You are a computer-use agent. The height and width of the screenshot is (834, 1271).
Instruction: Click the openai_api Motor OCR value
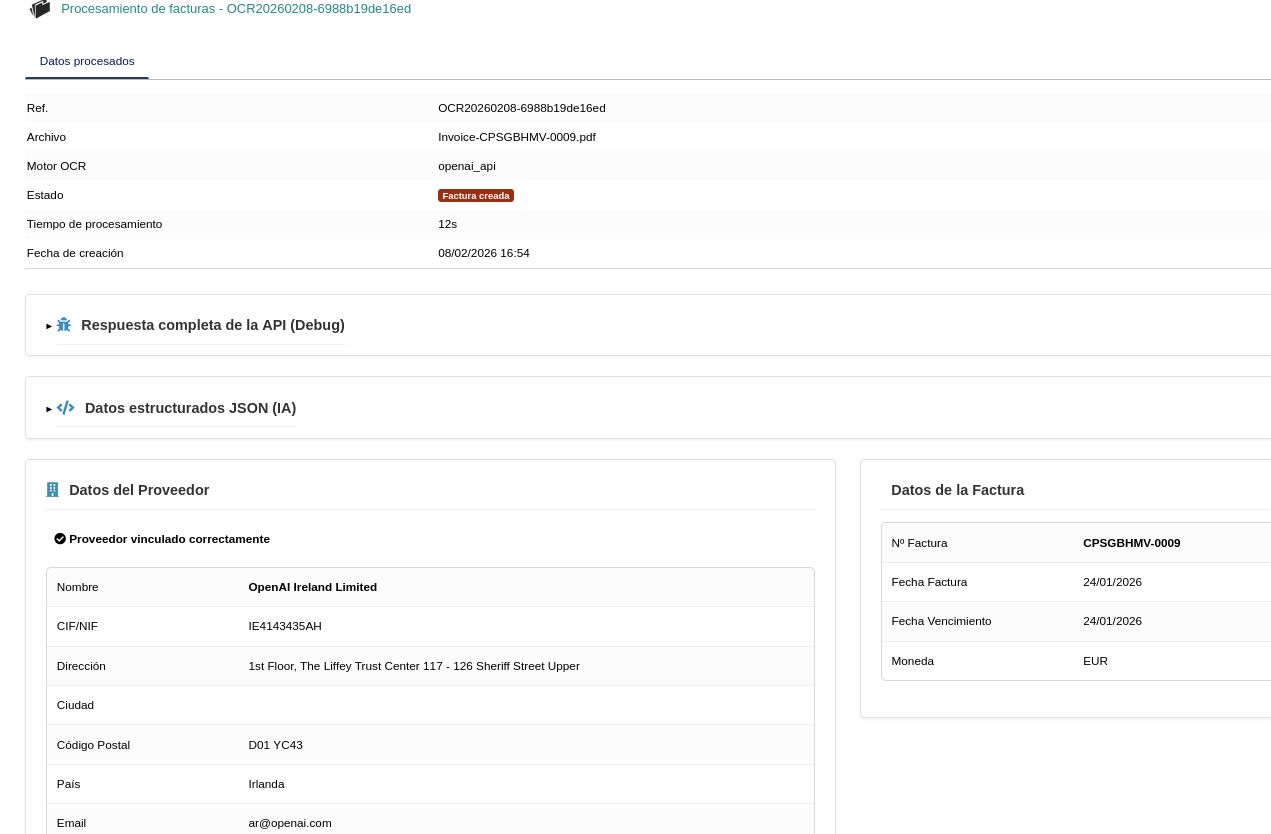[466, 166]
